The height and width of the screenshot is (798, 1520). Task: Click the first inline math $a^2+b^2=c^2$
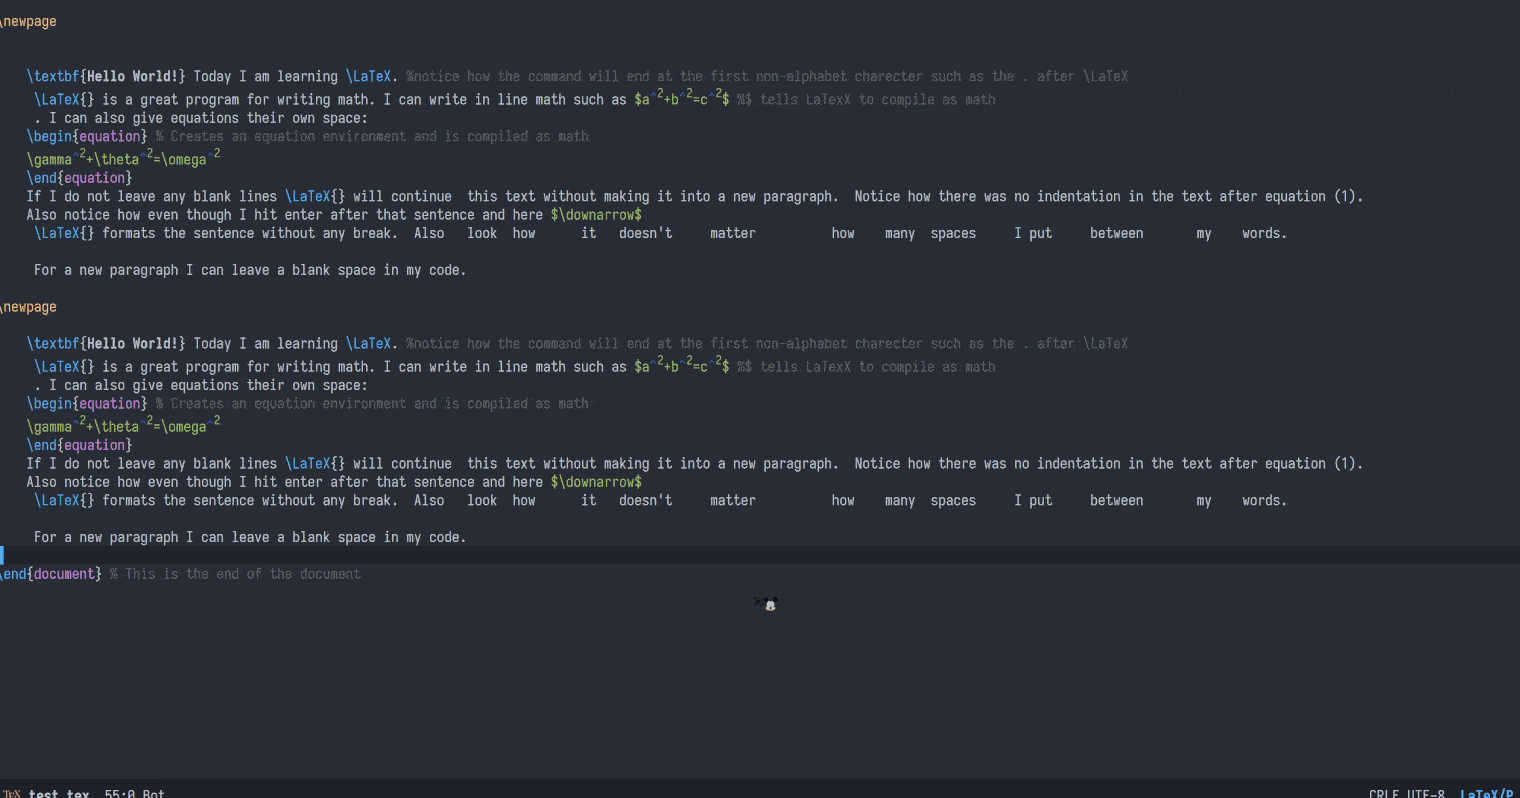682,99
